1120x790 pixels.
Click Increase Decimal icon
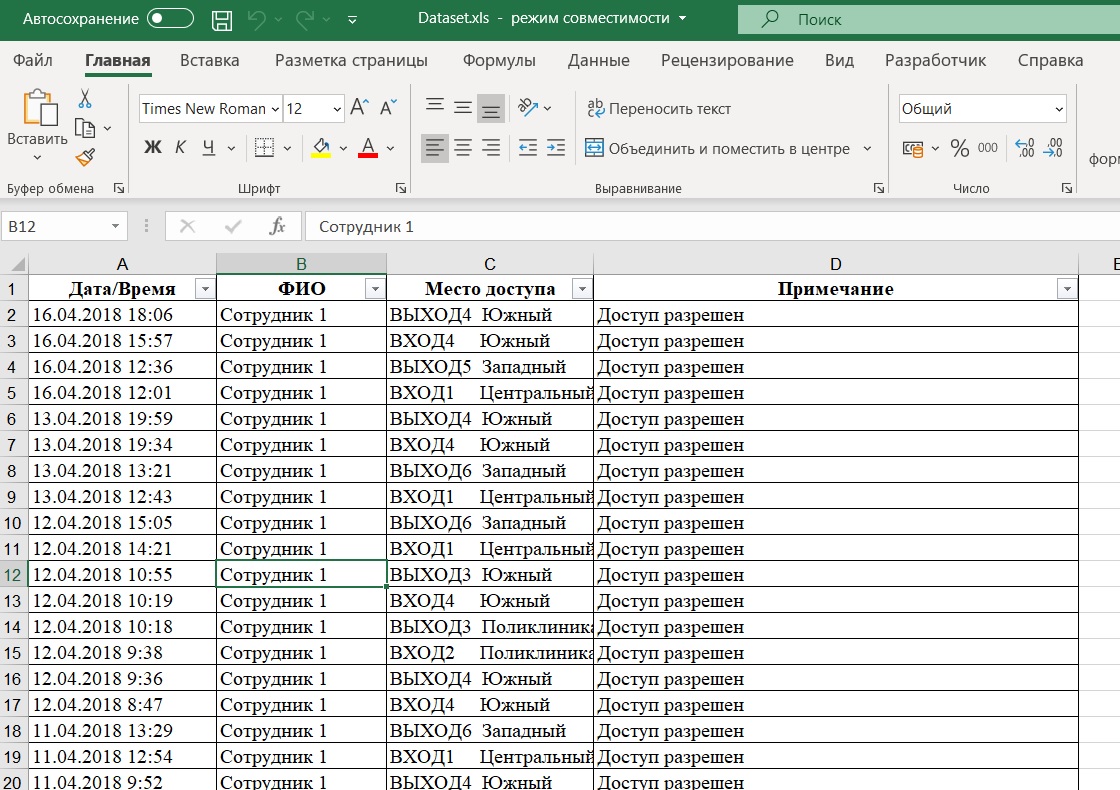click(1025, 148)
